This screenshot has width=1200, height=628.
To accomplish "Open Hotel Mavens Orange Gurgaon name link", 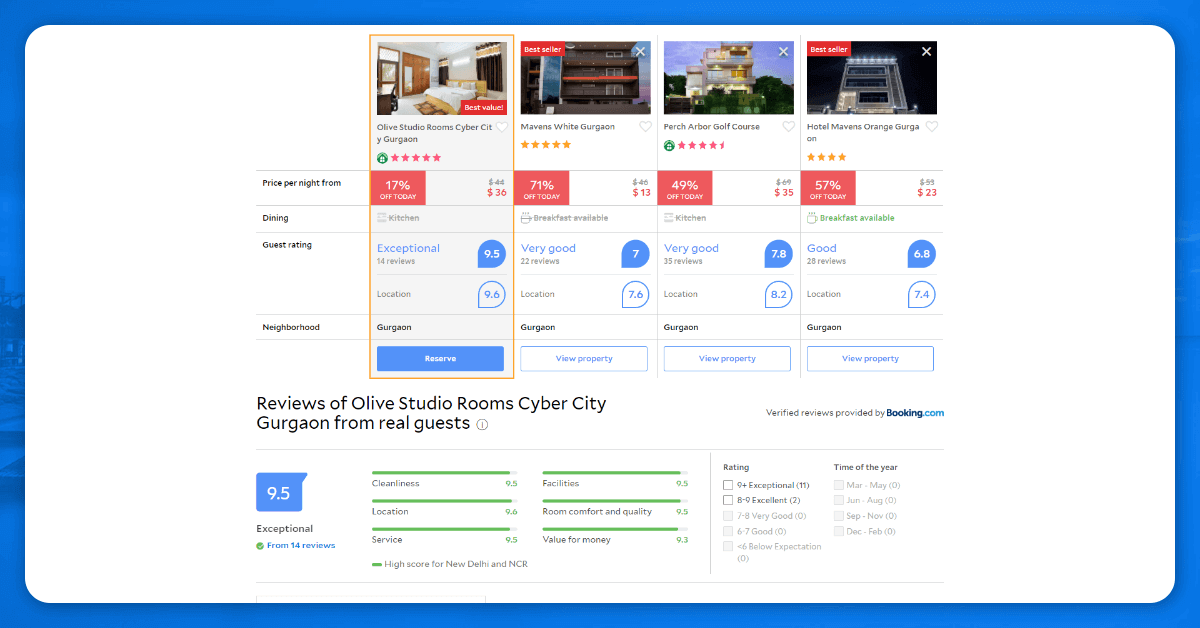I will 864,133.
